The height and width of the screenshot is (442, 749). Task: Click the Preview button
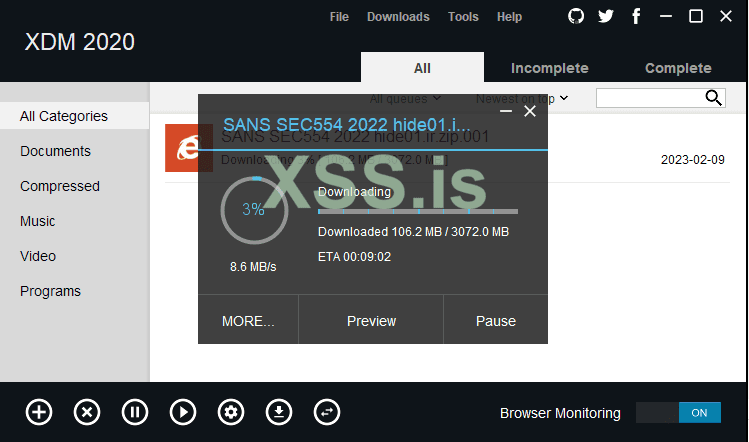click(x=371, y=320)
